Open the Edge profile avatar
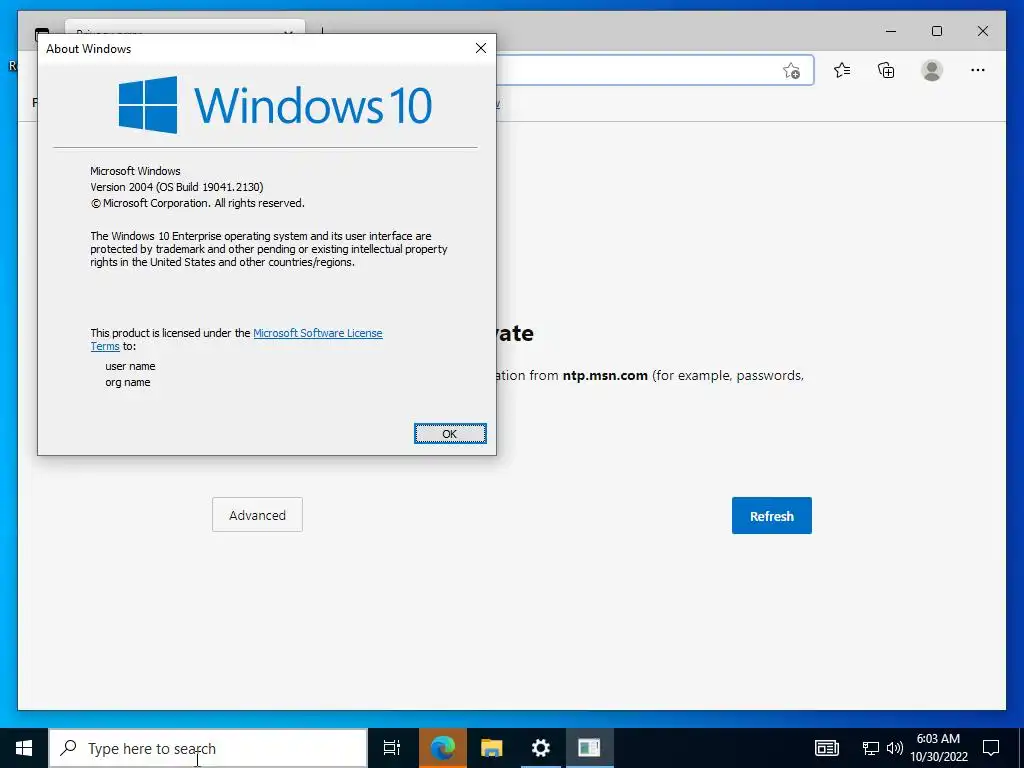The height and width of the screenshot is (768, 1024). pos(932,70)
